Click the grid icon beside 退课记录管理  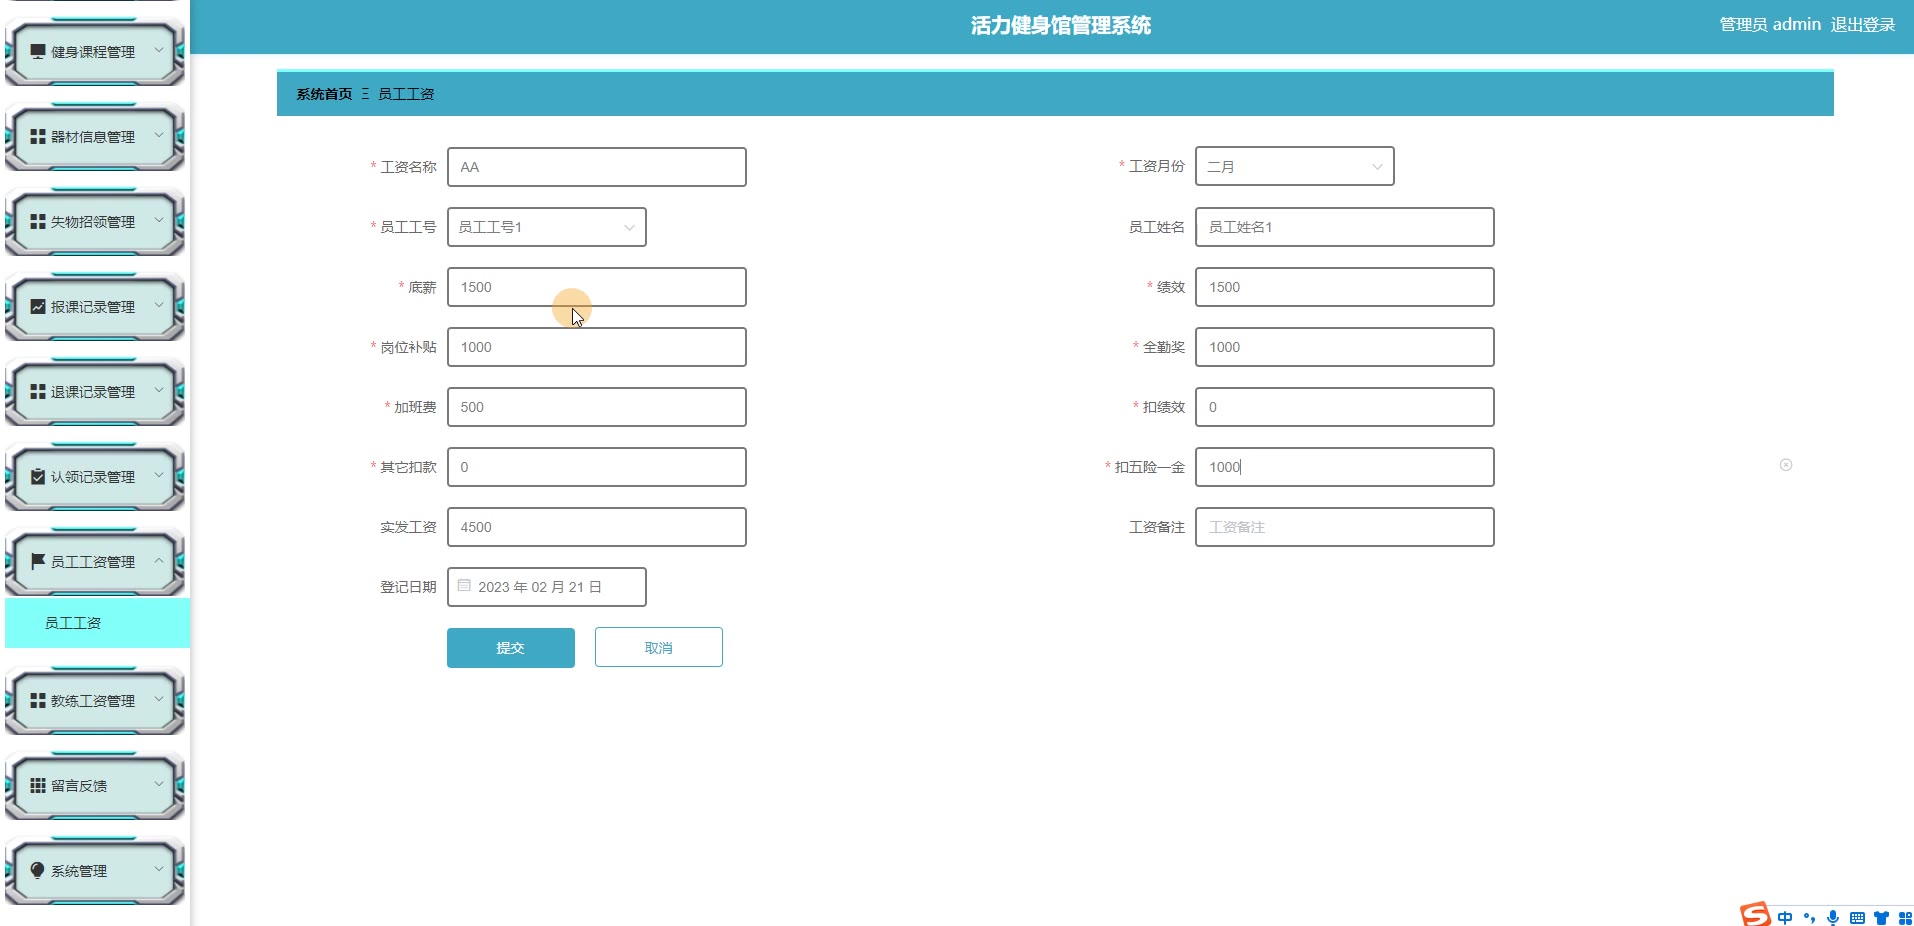click(x=38, y=391)
